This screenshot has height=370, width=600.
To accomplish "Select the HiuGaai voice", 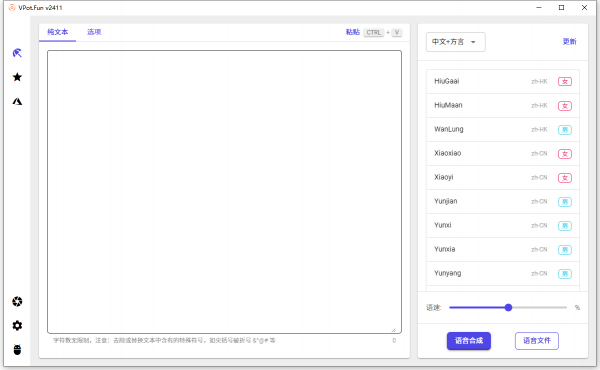I will pyautogui.click(x=503, y=81).
